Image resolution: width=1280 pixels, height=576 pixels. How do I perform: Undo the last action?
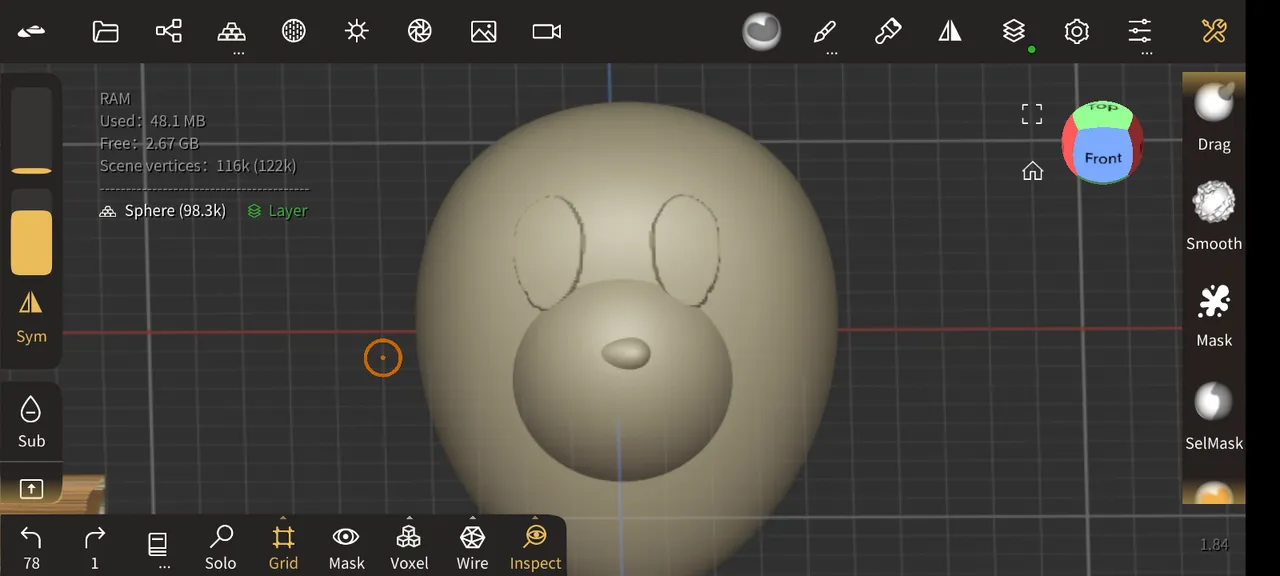31,547
